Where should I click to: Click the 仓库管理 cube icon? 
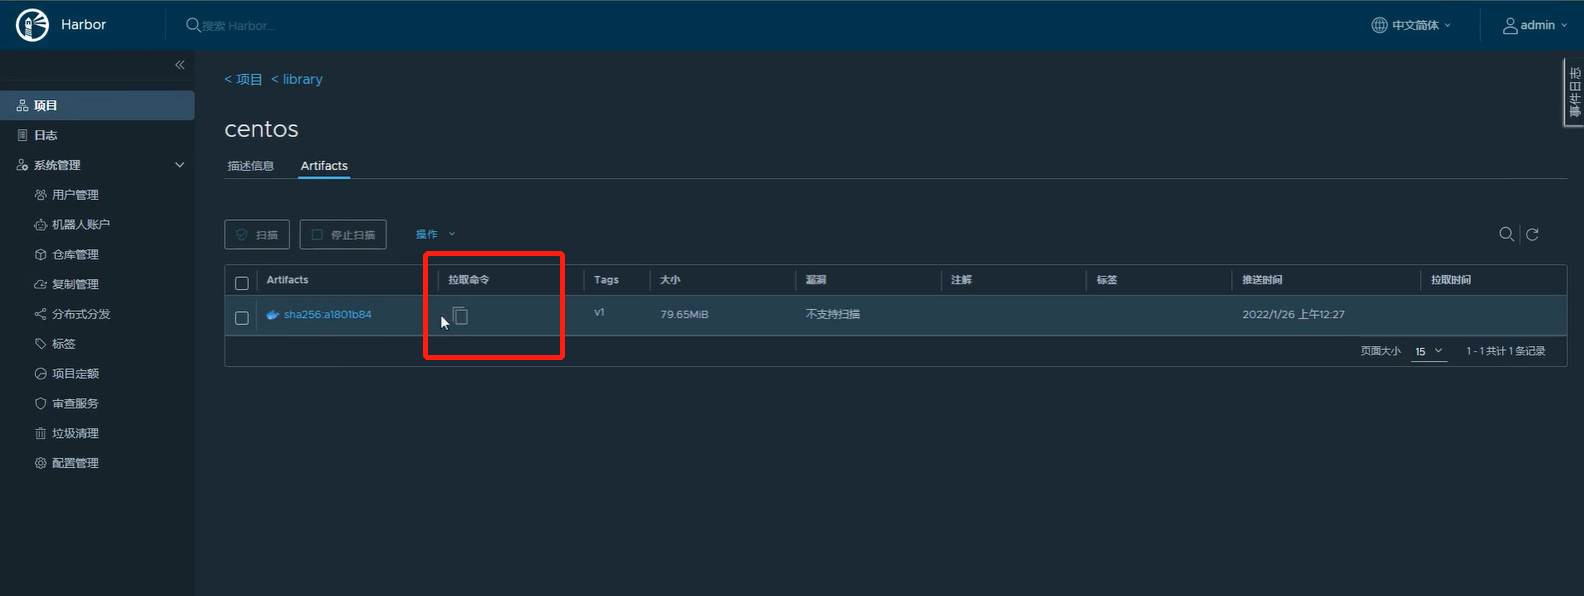[41, 255]
